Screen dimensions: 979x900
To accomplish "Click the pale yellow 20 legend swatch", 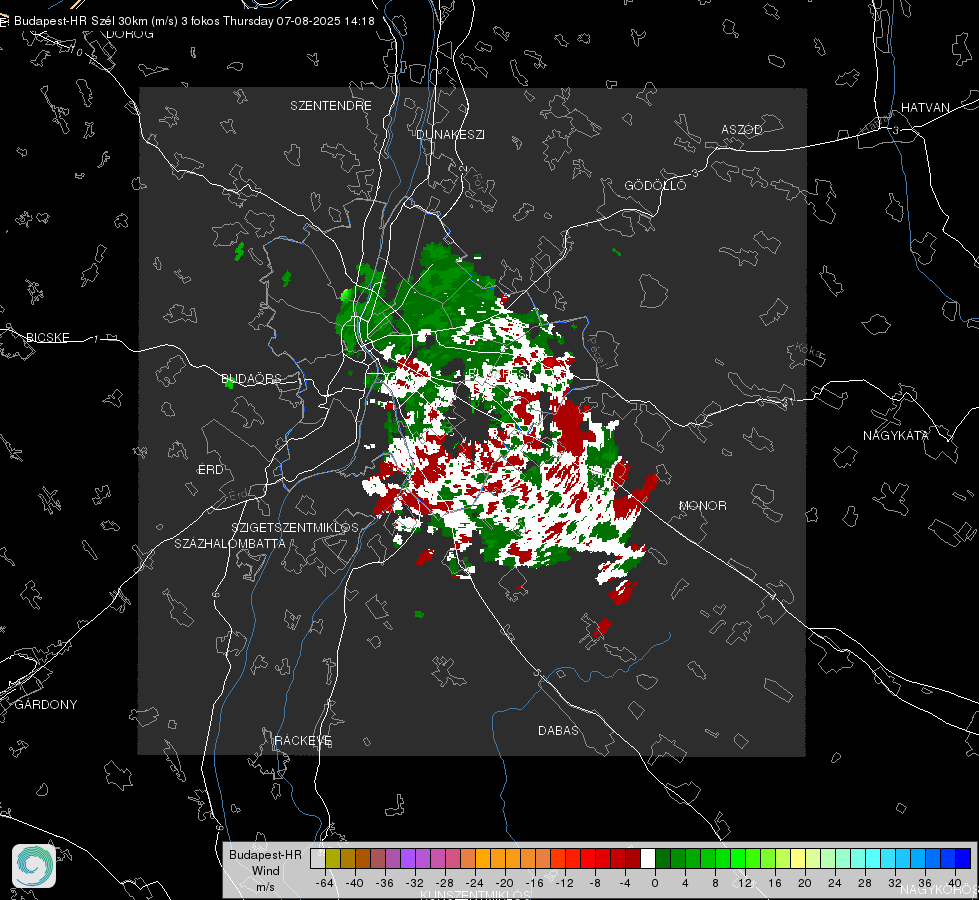I will coord(798,859).
